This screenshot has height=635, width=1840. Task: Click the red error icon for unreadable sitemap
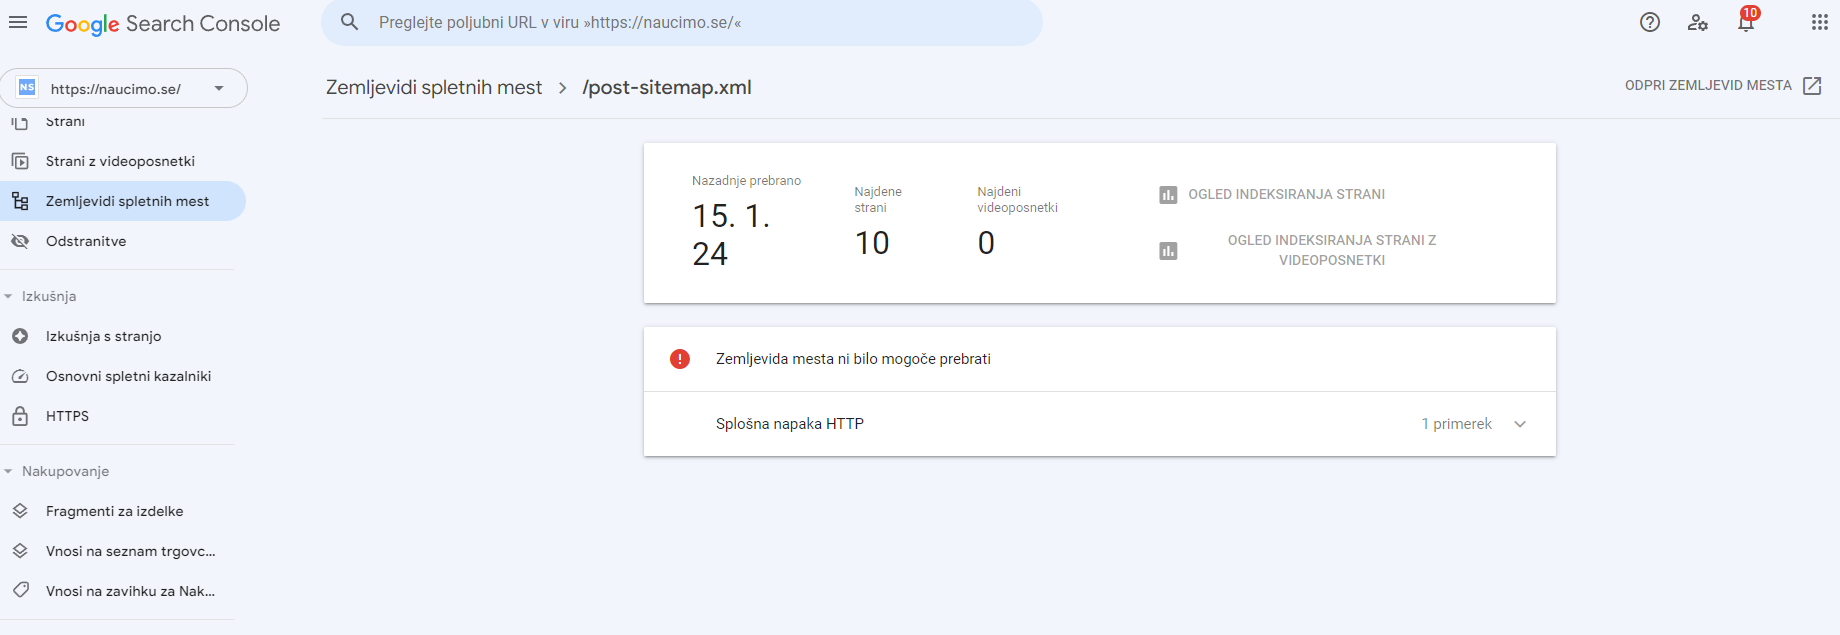tap(680, 359)
